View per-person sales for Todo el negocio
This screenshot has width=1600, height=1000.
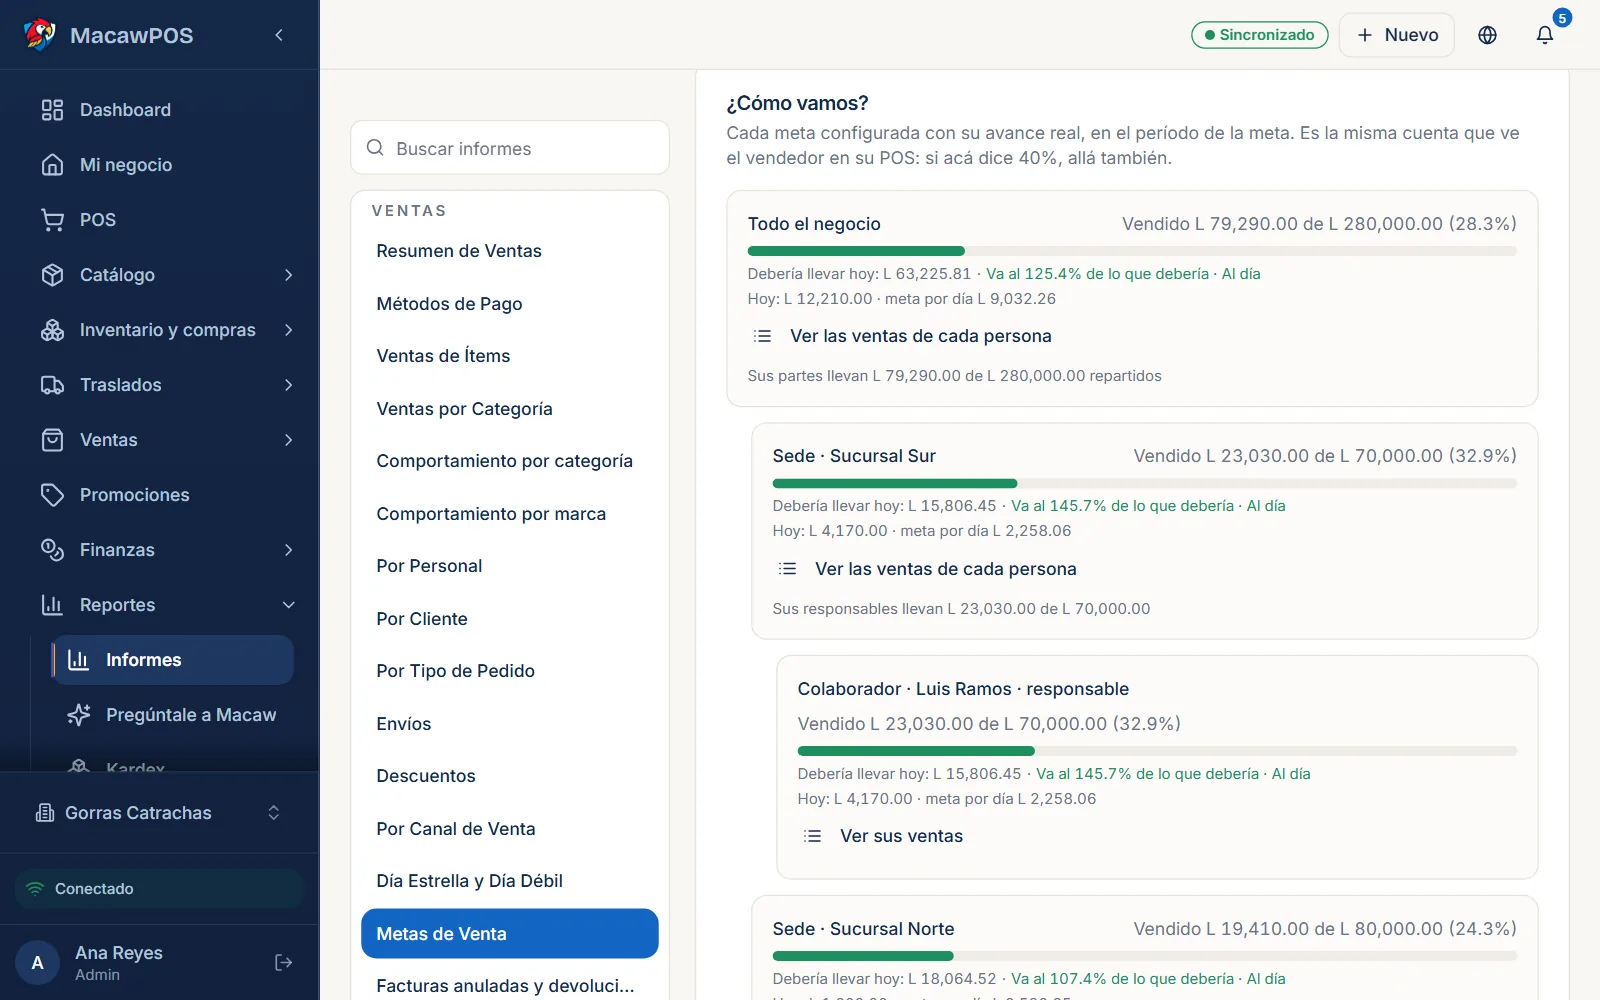click(x=902, y=336)
